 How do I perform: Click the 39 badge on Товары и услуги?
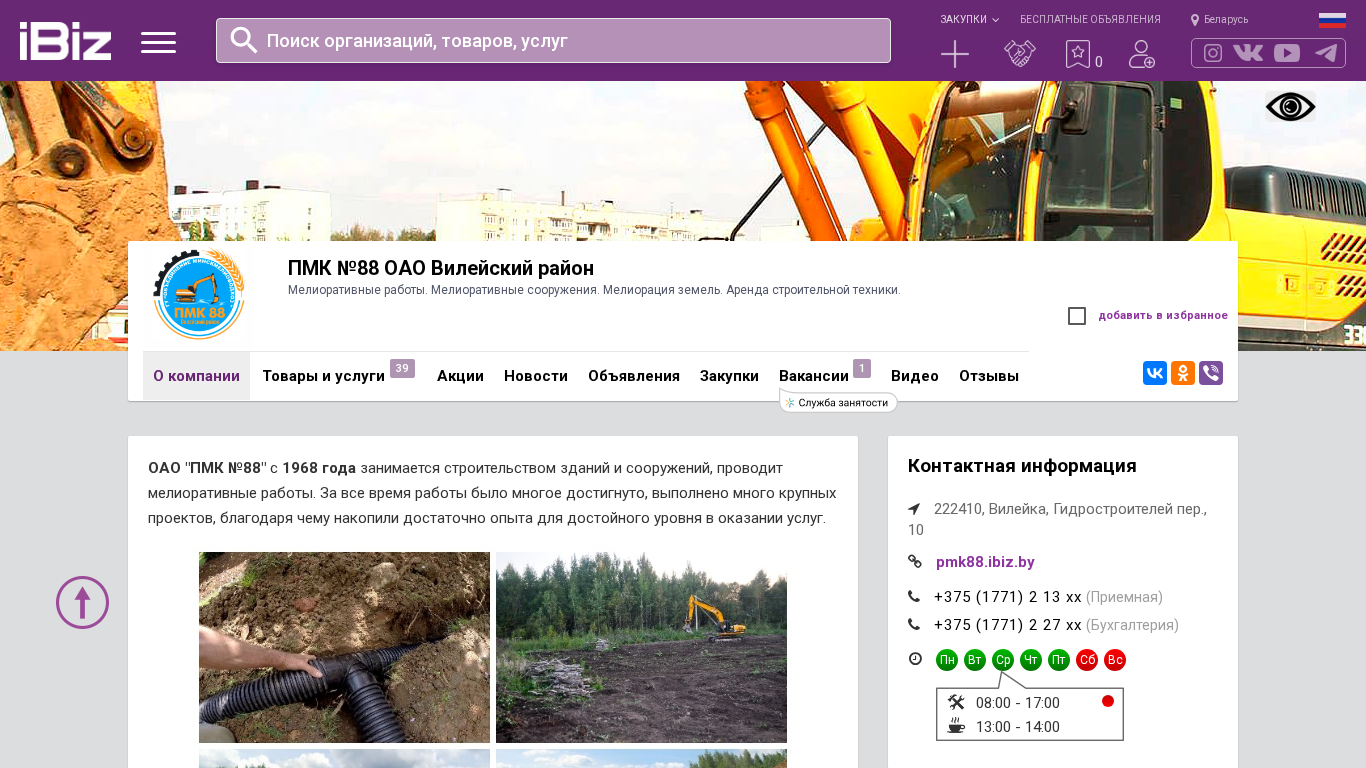coord(402,368)
